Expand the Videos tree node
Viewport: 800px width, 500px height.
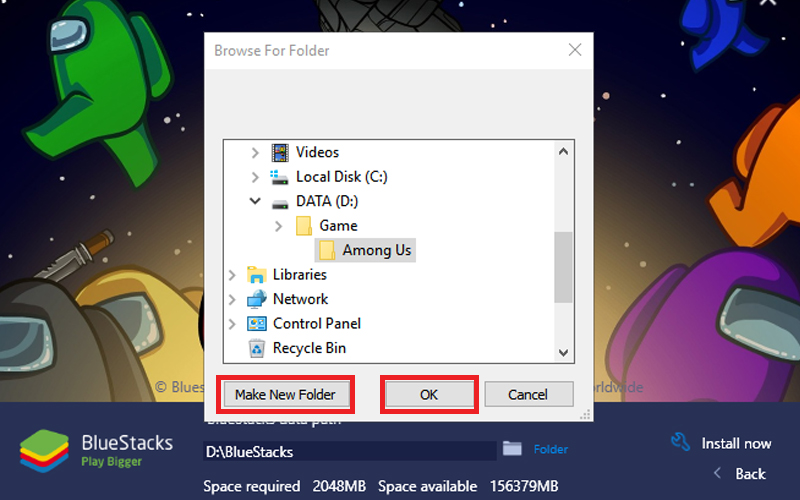(x=255, y=153)
